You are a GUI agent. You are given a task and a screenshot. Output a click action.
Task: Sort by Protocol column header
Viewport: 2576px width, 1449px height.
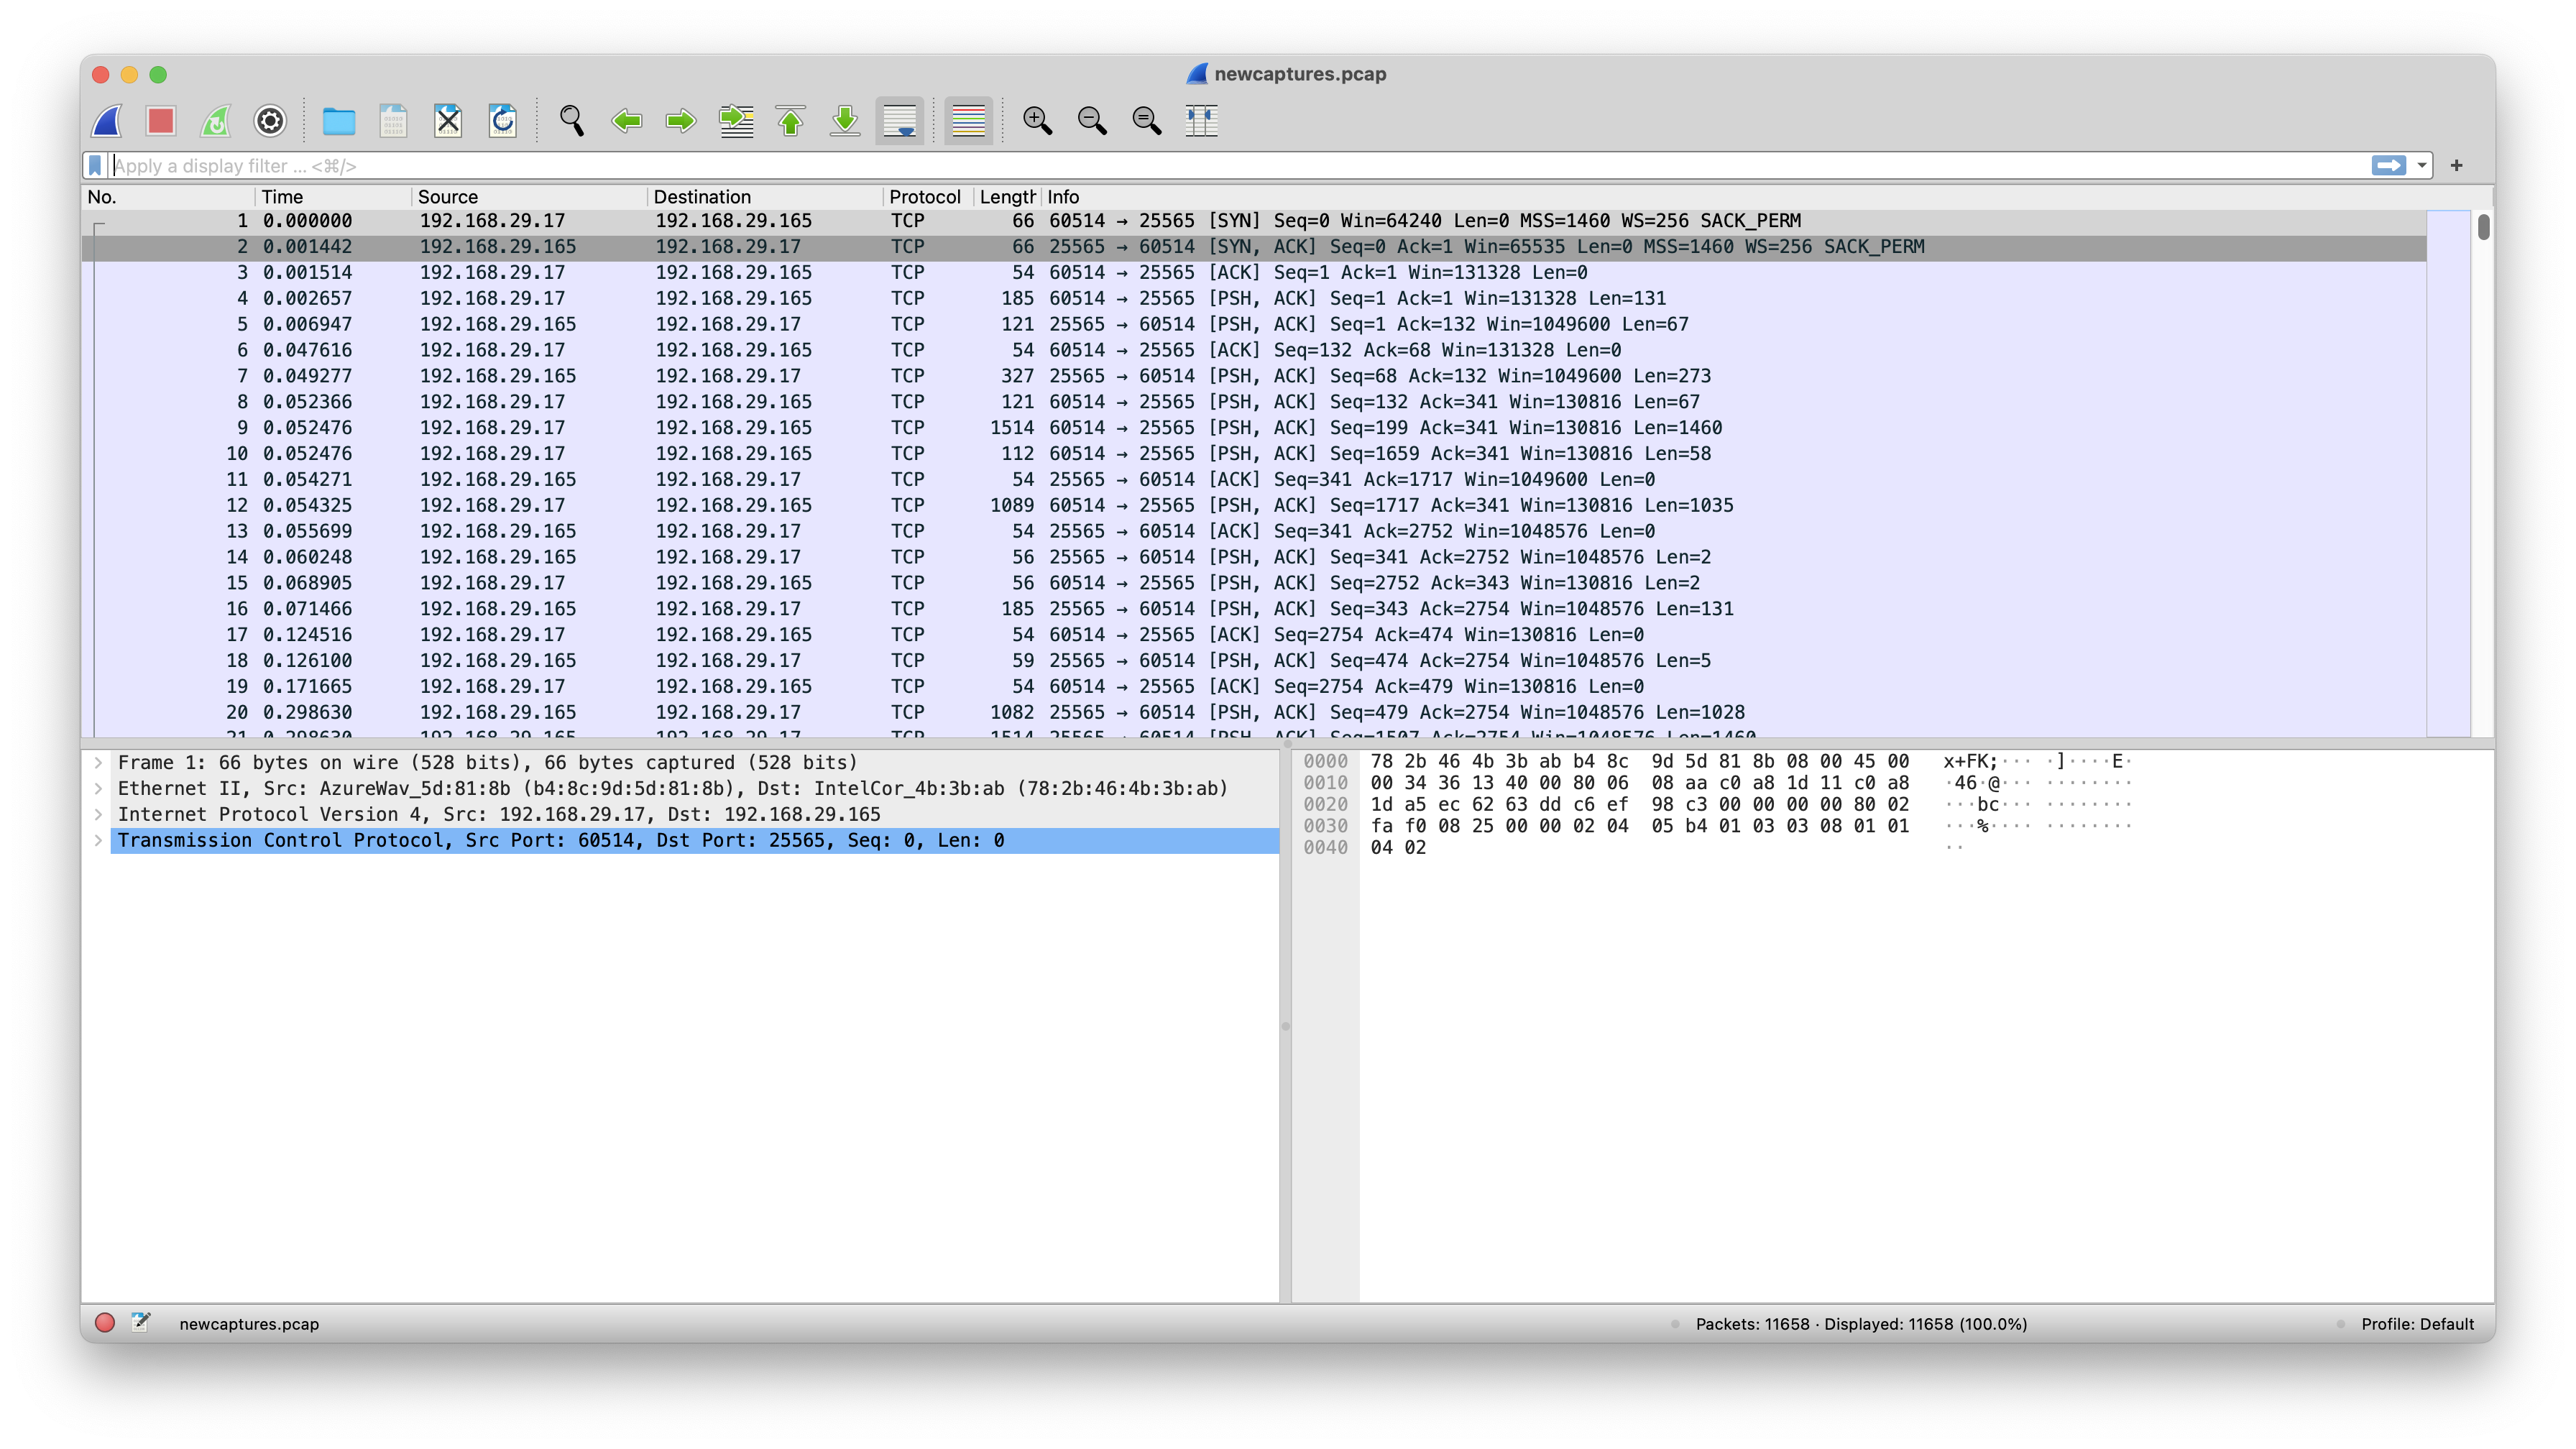coord(928,197)
